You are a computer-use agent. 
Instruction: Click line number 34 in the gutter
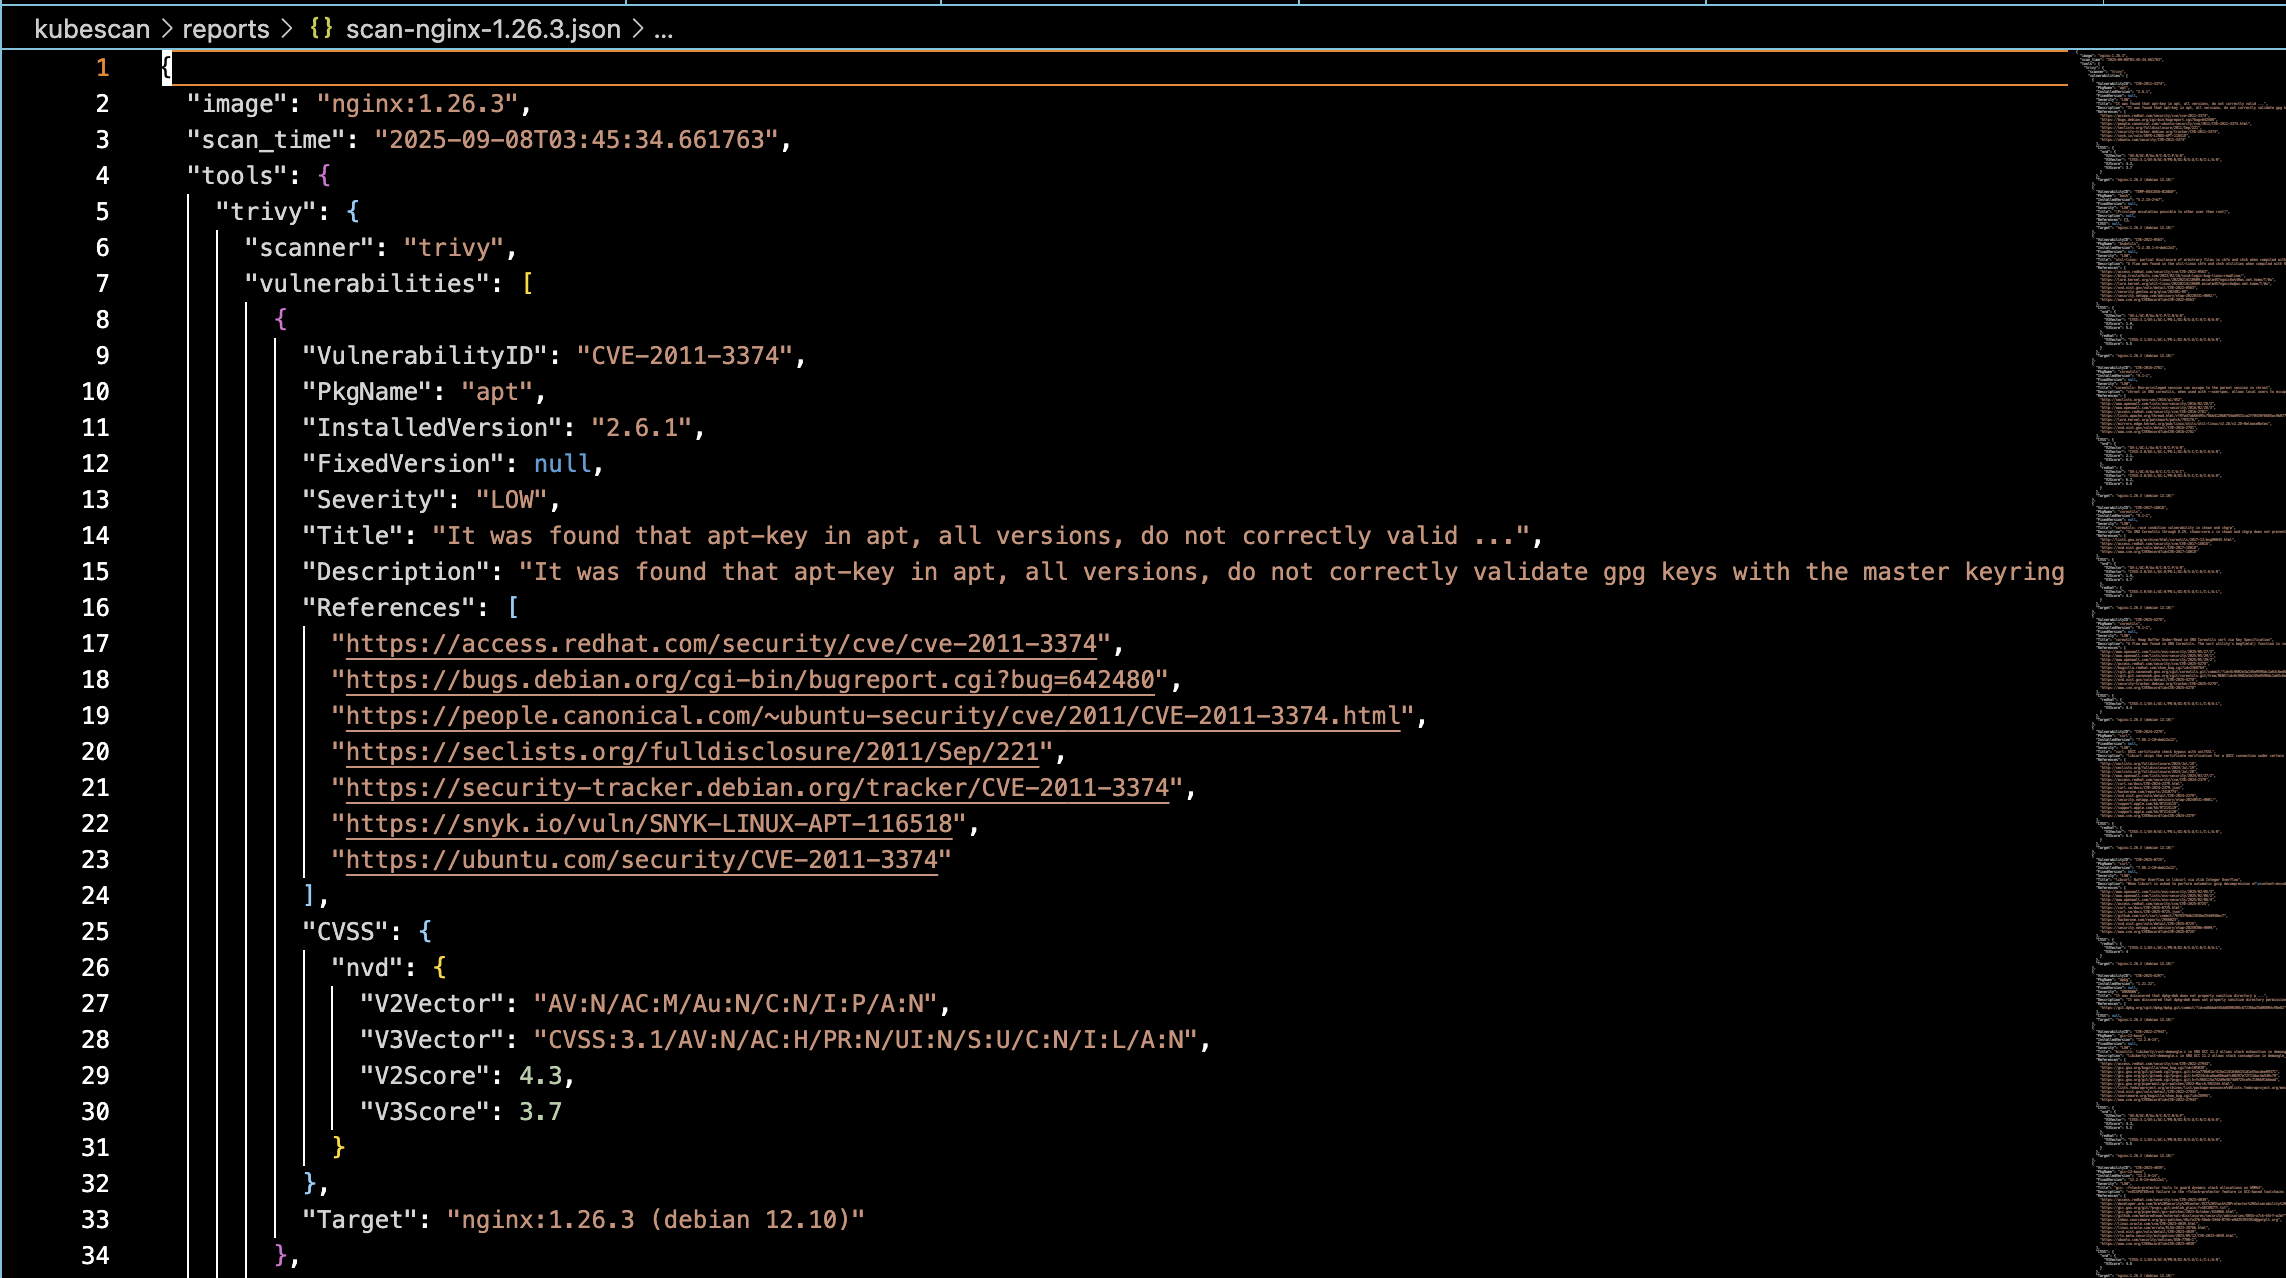(x=95, y=1256)
